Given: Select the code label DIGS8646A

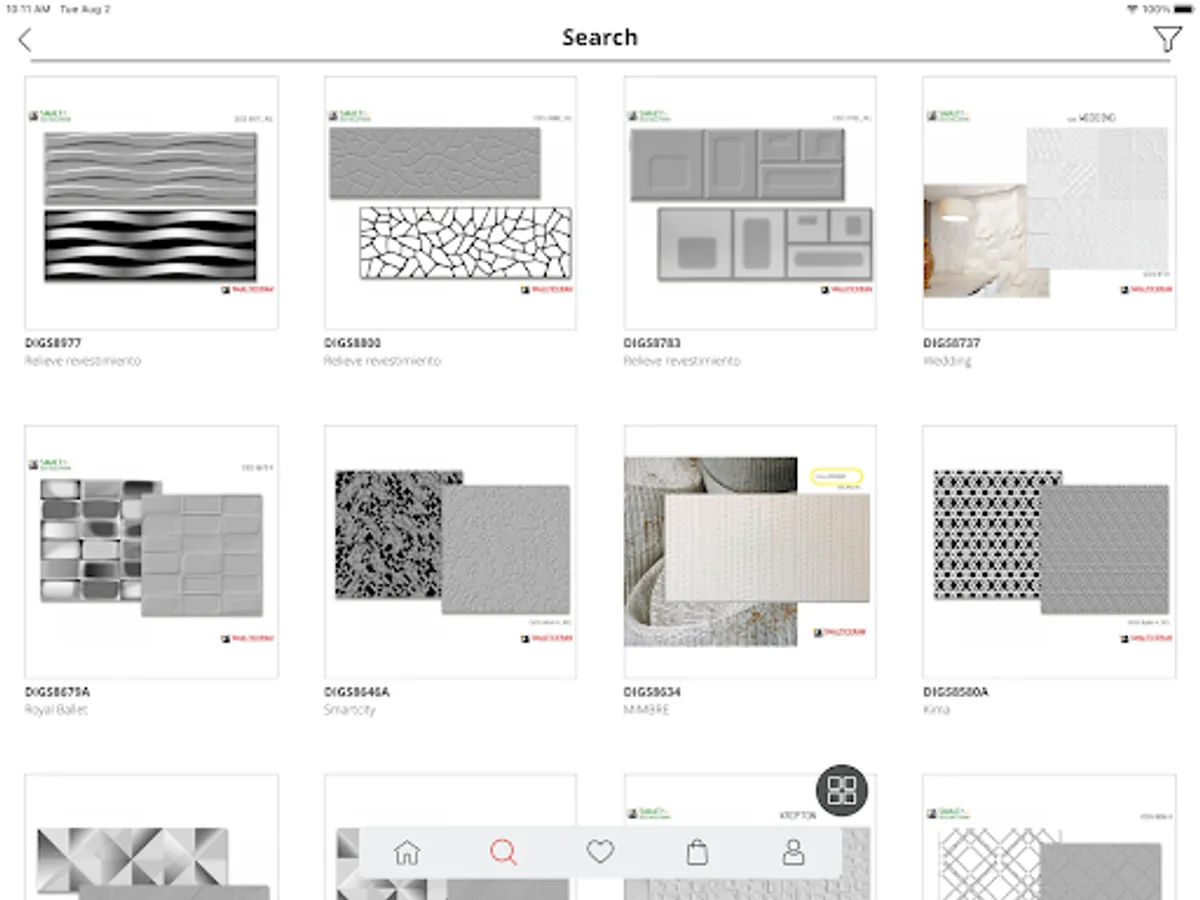Looking at the screenshot, I should point(357,692).
